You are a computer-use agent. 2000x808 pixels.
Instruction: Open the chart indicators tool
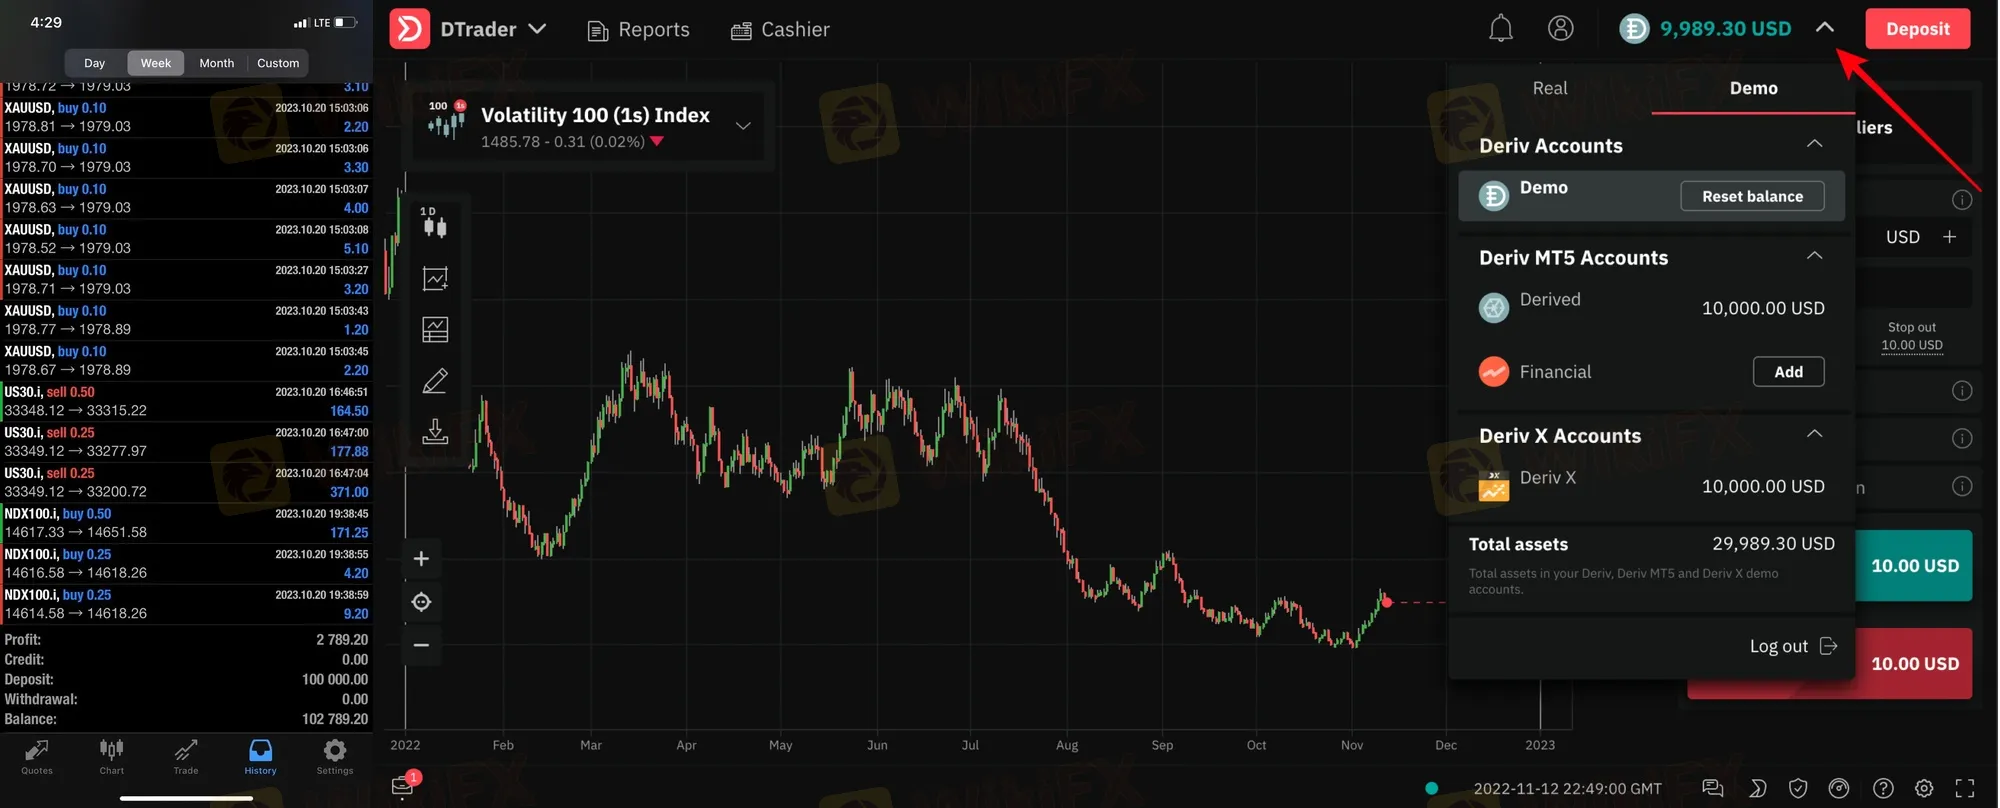tap(435, 278)
